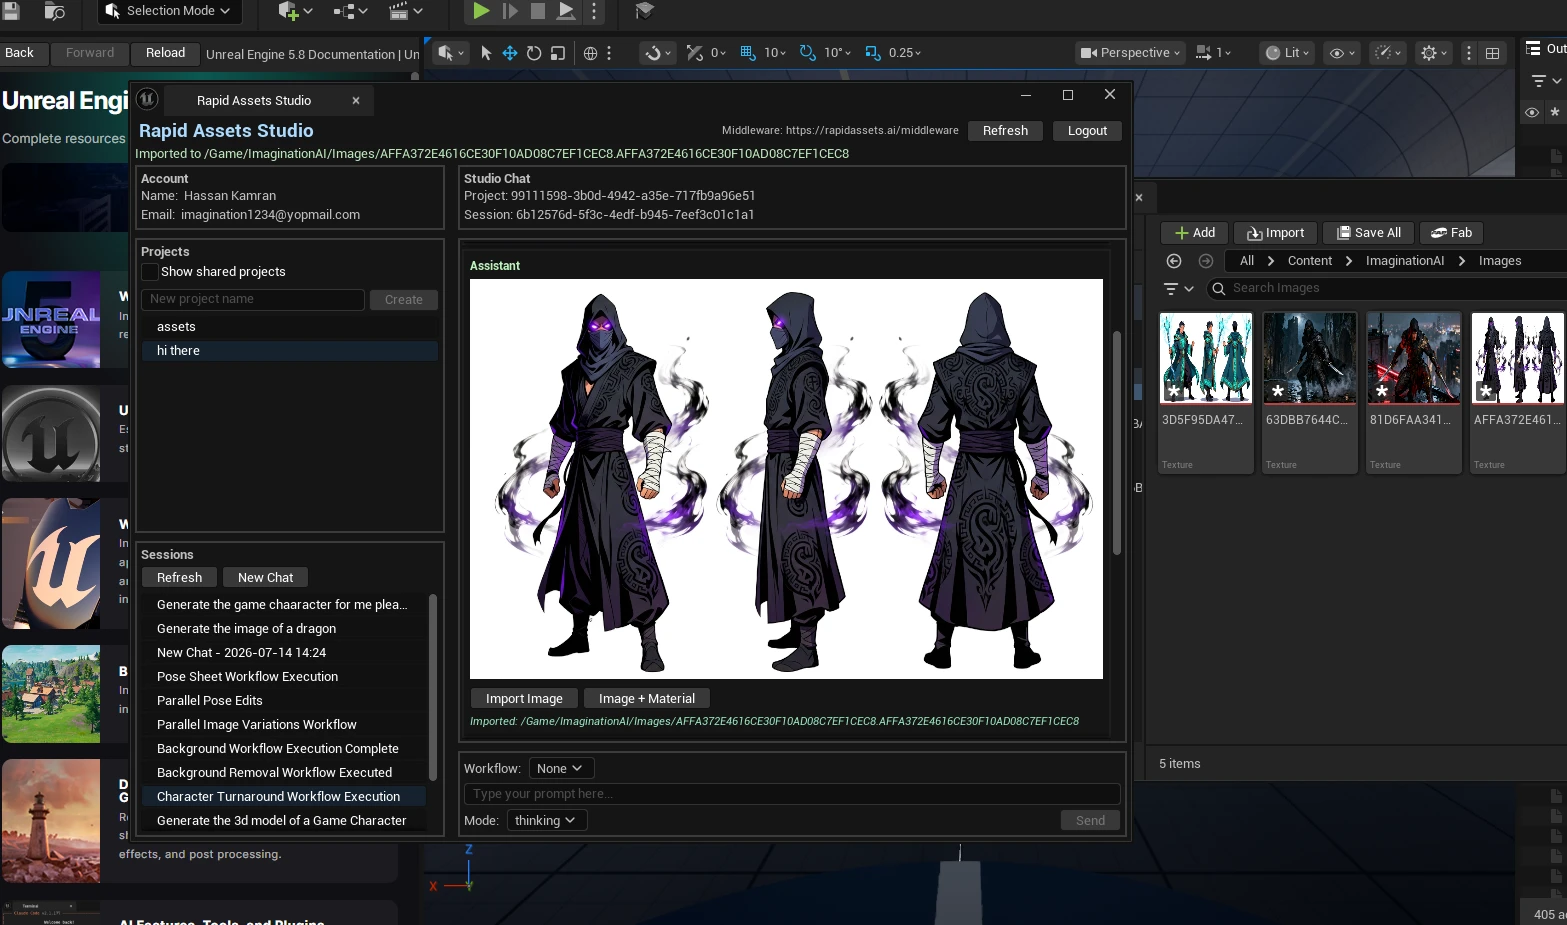Screen dimensions: 1567x925
Task: Click the Eject play control icon
Action: (566, 11)
